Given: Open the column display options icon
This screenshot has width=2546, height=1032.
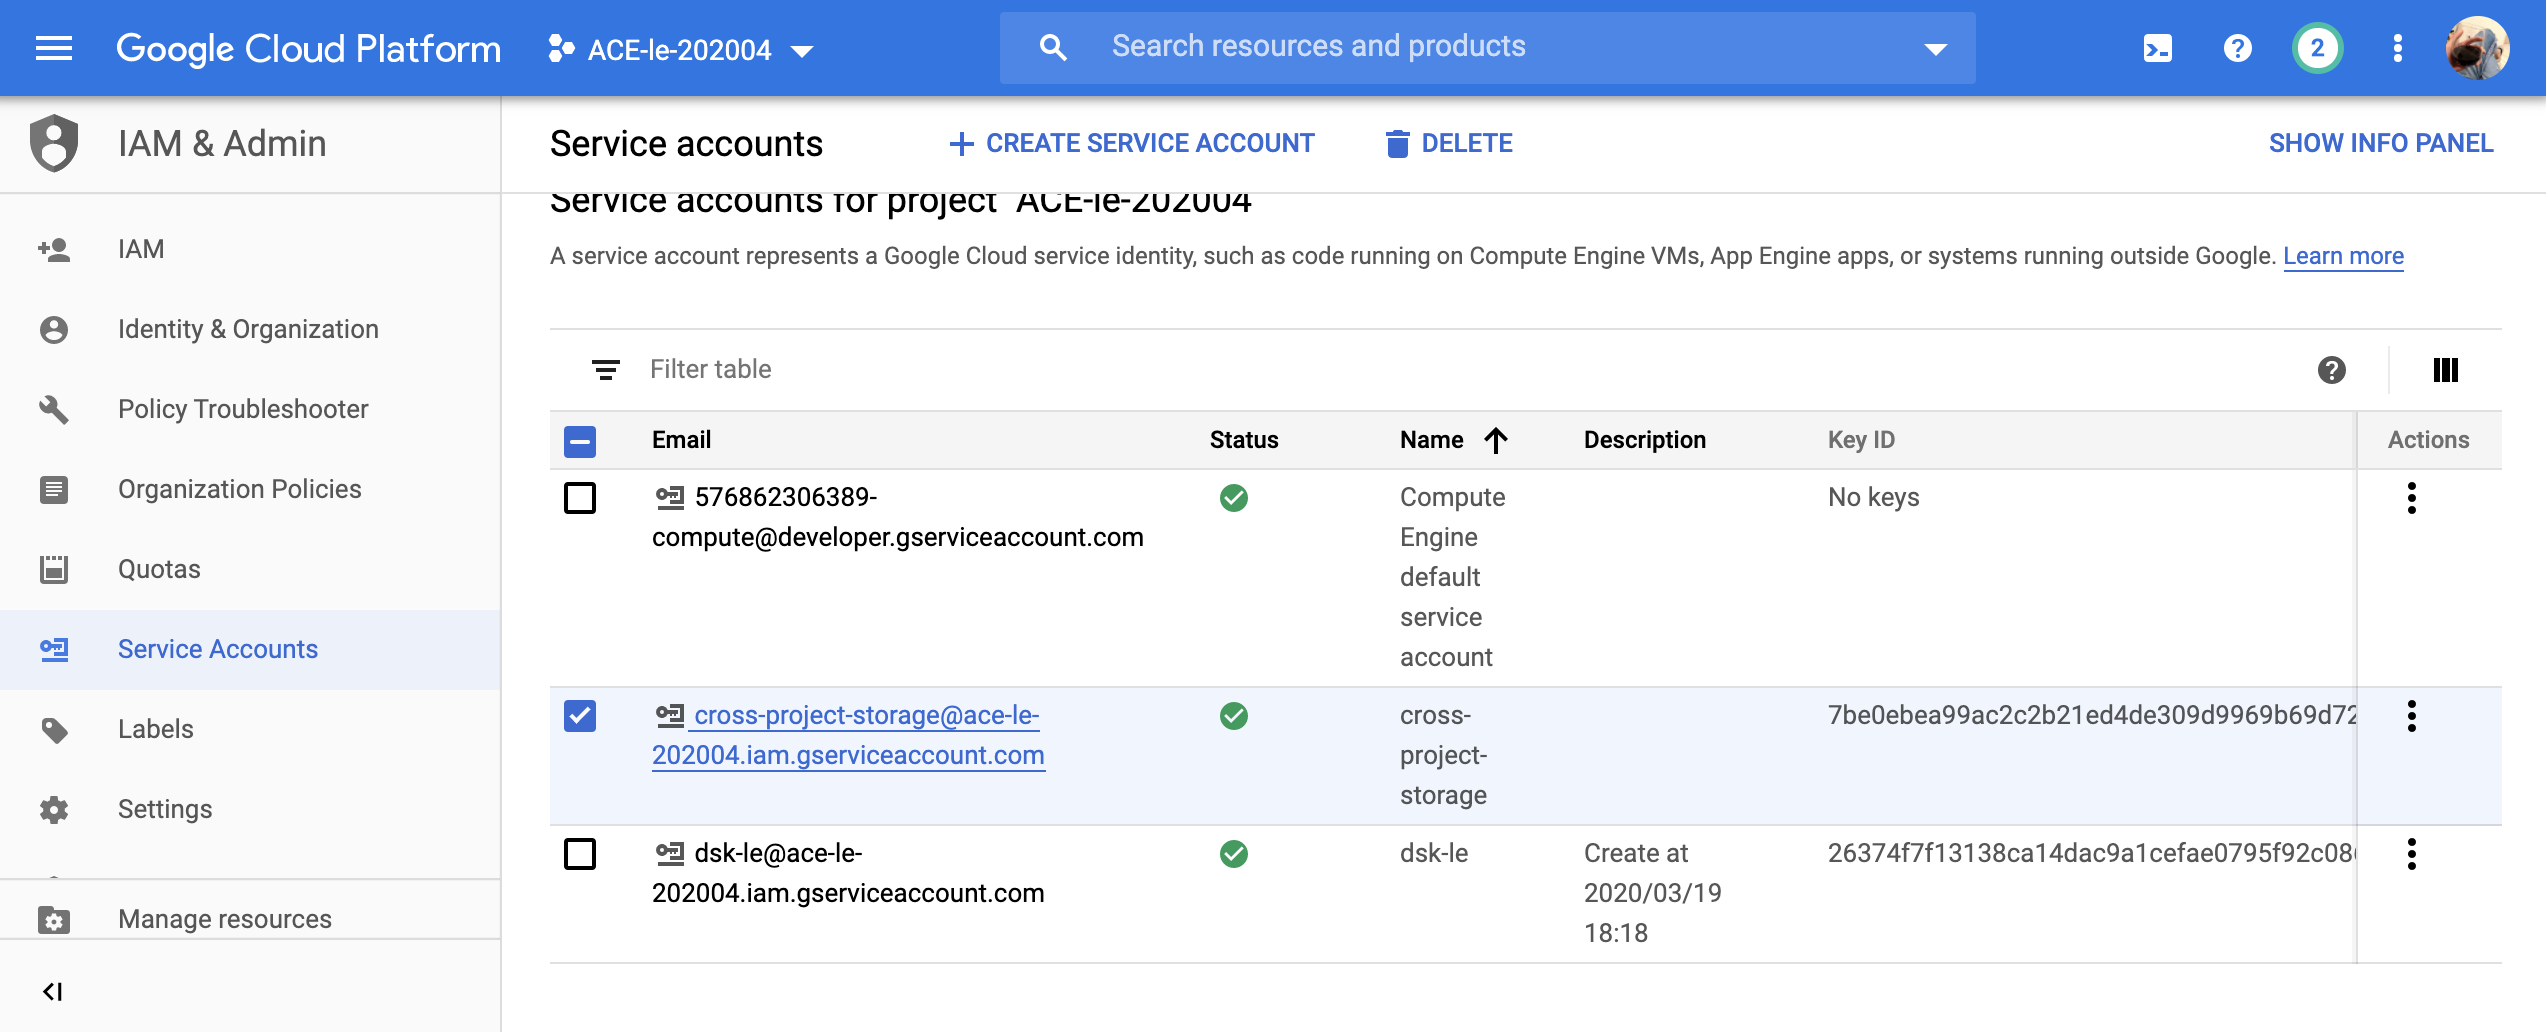Looking at the screenshot, I should tap(2445, 370).
